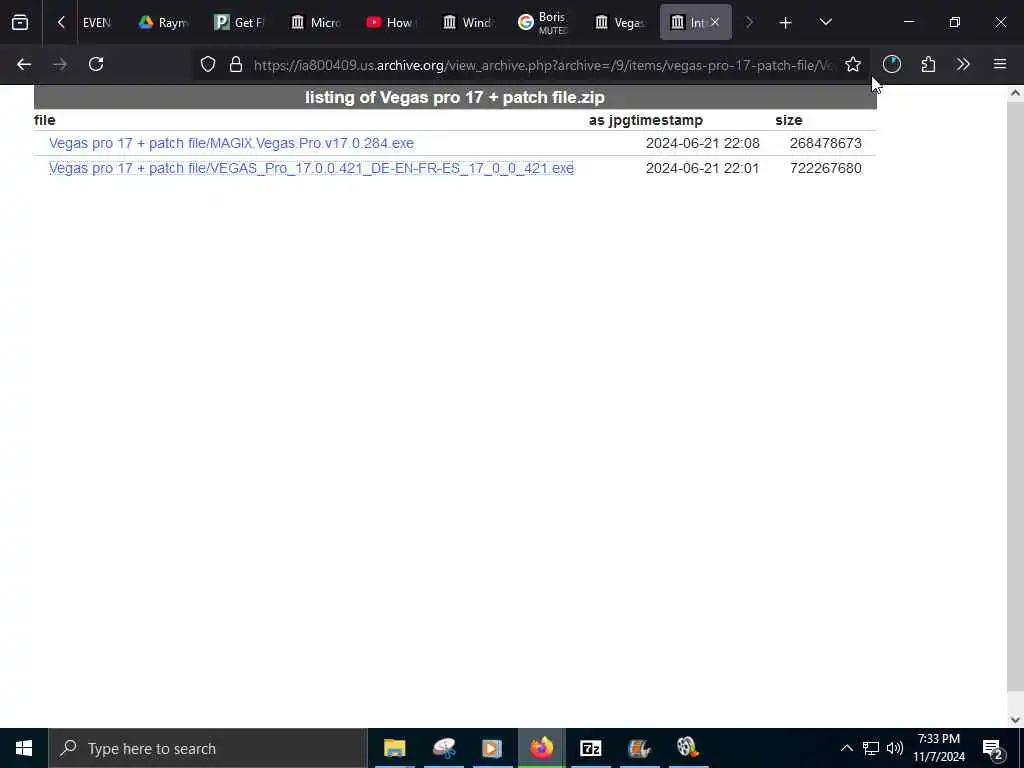Go back to the previous page
1024x768 pixels.
pos(24,64)
